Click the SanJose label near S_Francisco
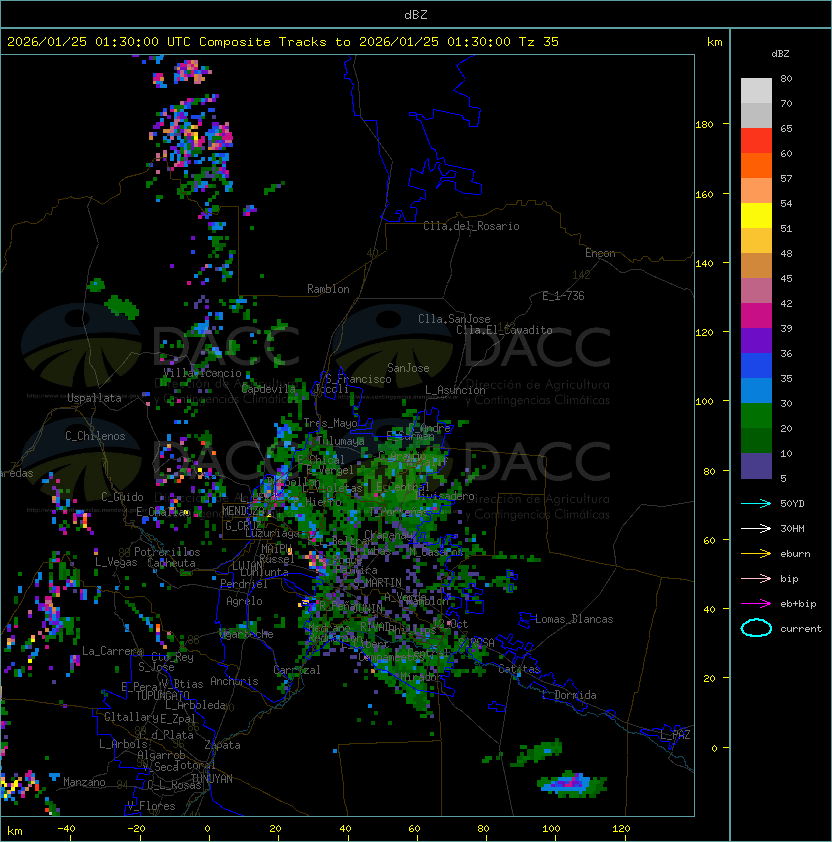The width and height of the screenshot is (832, 842). tap(408, 368)
